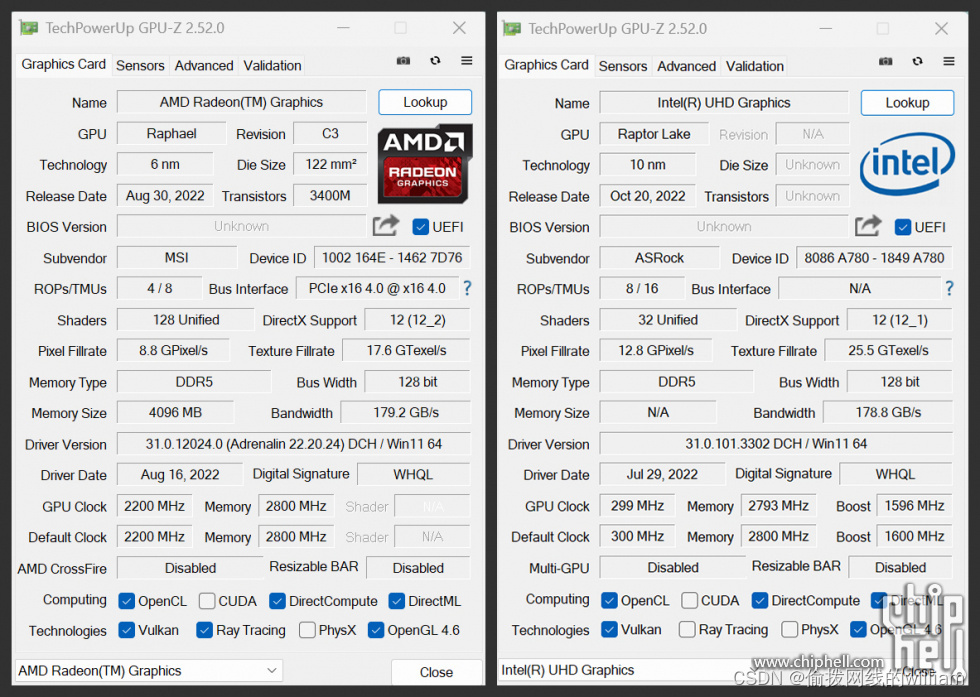This screenshot has width=980, height=697.
Task: Click the Intel(R) UHD Graphics name field
Action: 724,103
